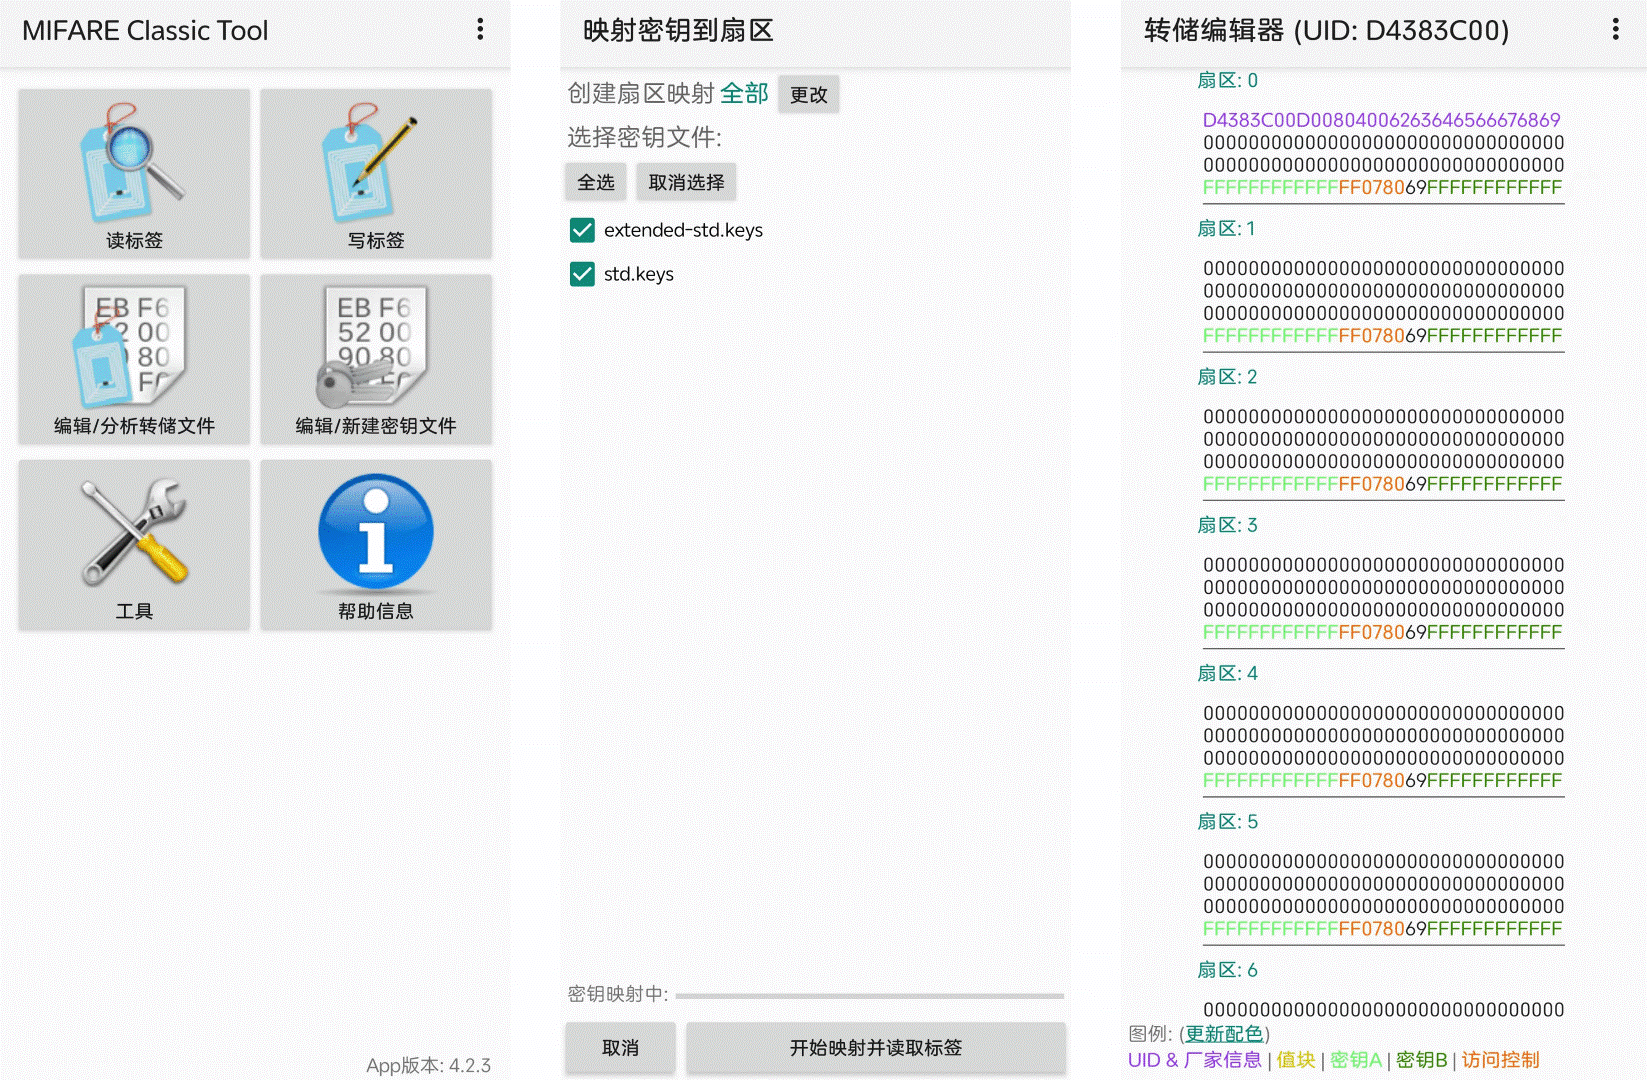
Task: Click the key trailer line in sector 5
Action: coord(1382,929)
